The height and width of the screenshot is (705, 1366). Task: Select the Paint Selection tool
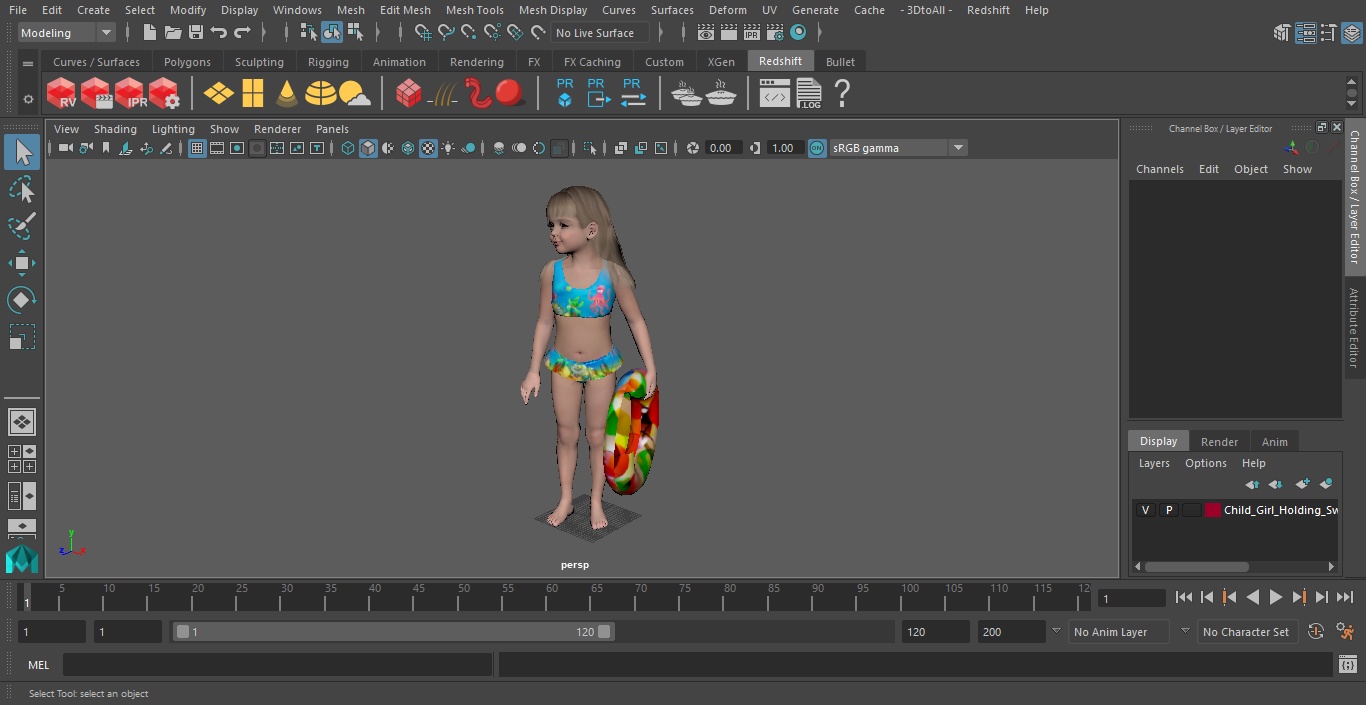click(22, 226)
